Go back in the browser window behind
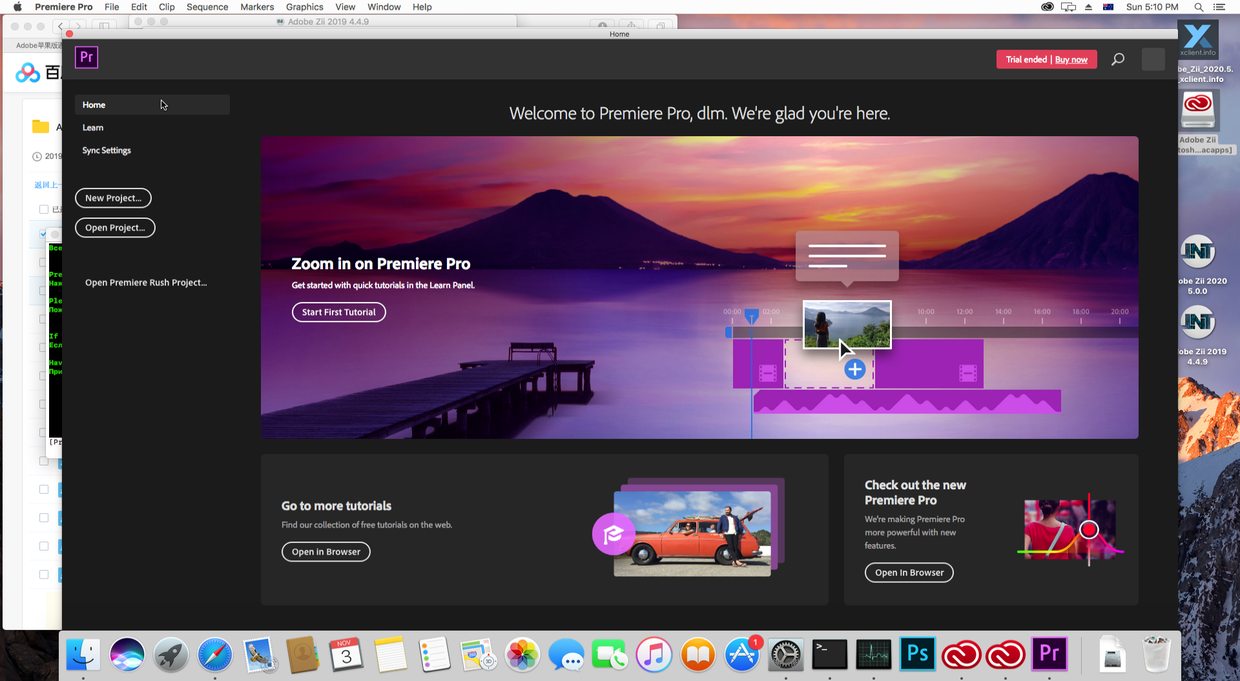 click(x=60, y=25)
